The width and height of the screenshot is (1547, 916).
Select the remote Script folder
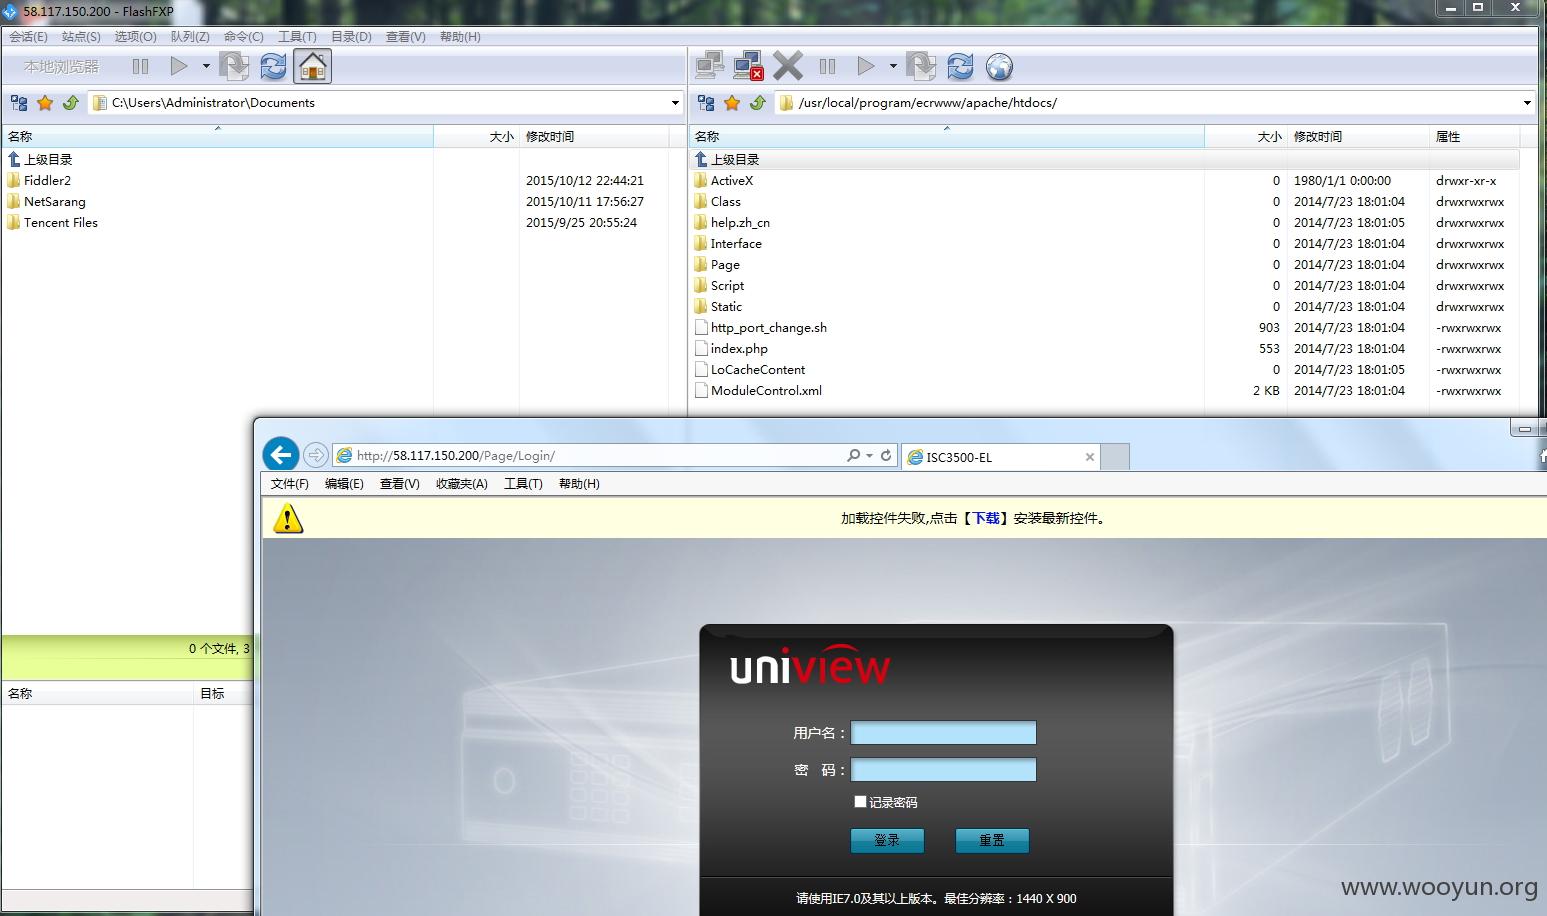point(727,285)
